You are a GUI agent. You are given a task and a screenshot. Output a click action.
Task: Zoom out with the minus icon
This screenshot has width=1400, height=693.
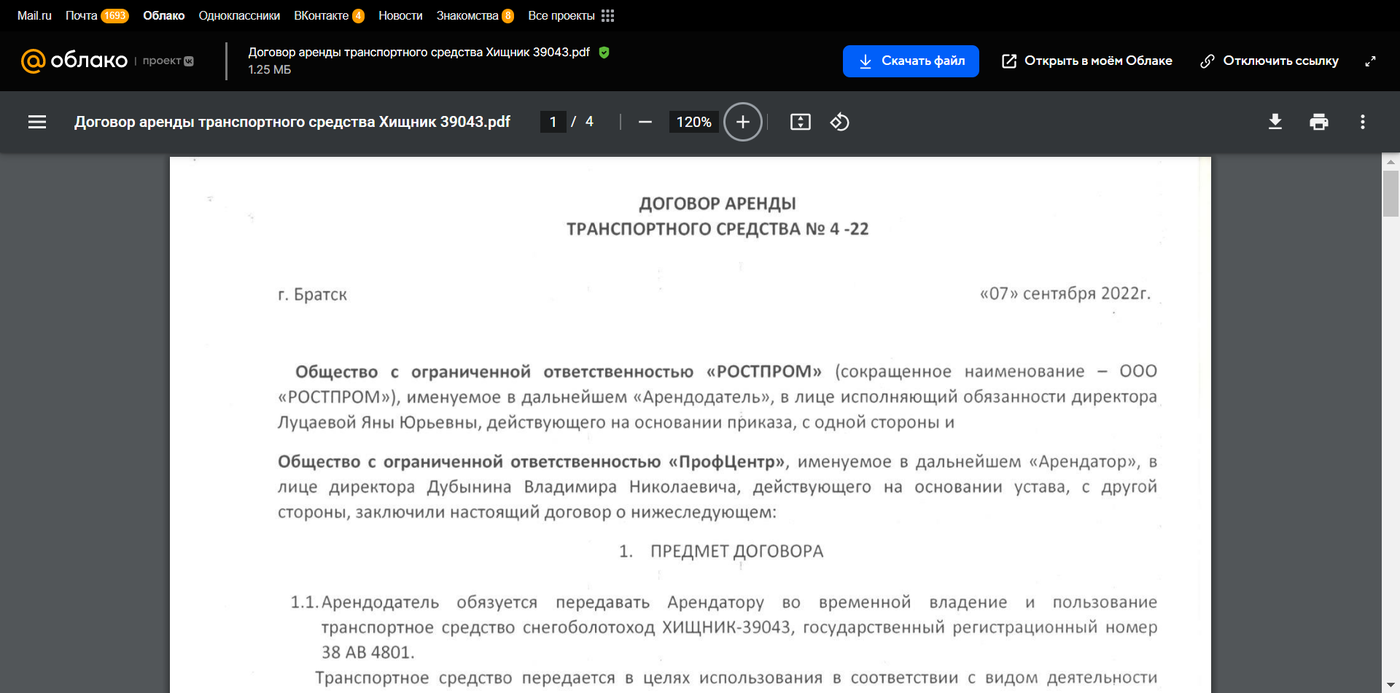645,122
